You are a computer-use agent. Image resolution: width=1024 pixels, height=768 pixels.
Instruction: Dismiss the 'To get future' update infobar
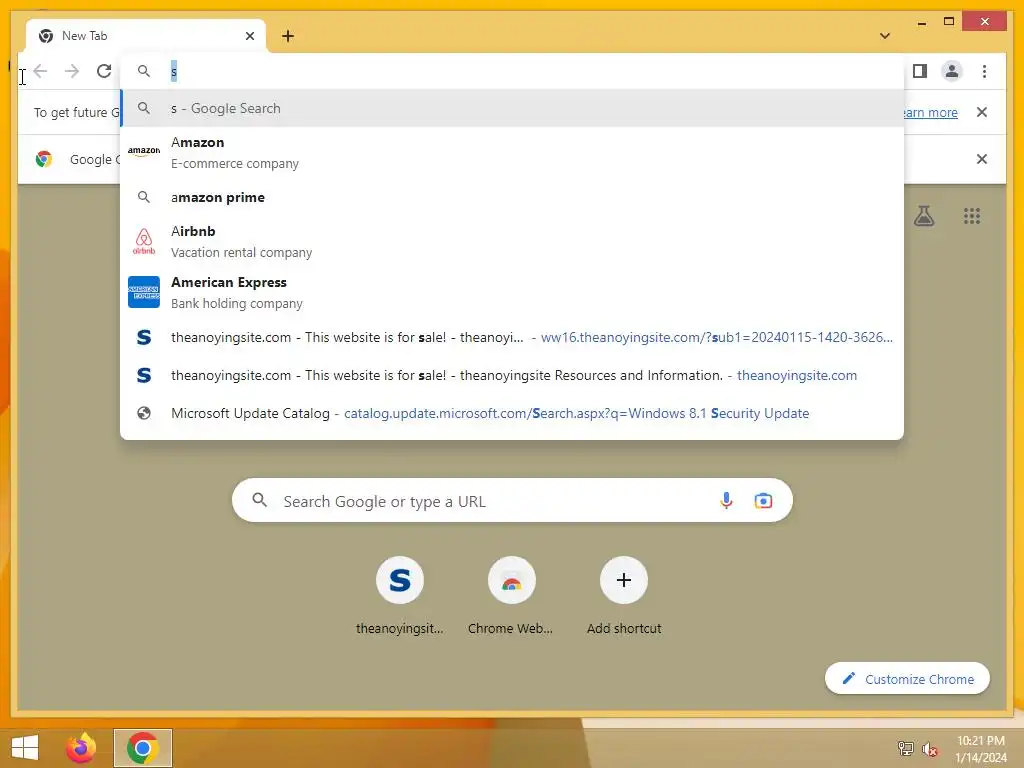982,112
